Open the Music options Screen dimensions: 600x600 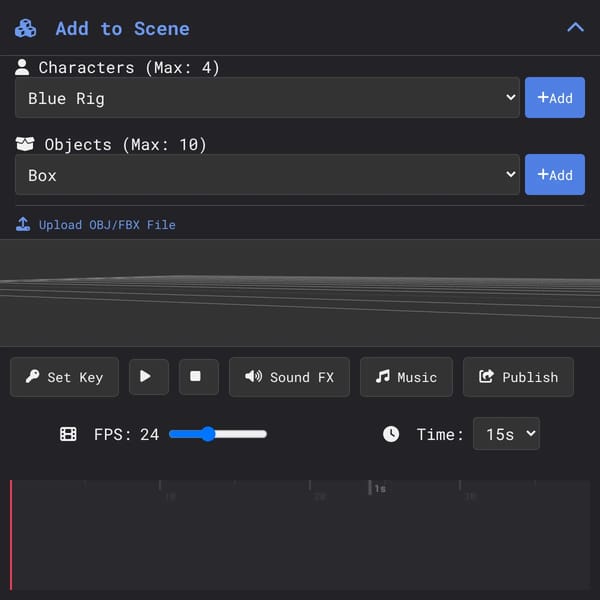[x=406, y=377]
